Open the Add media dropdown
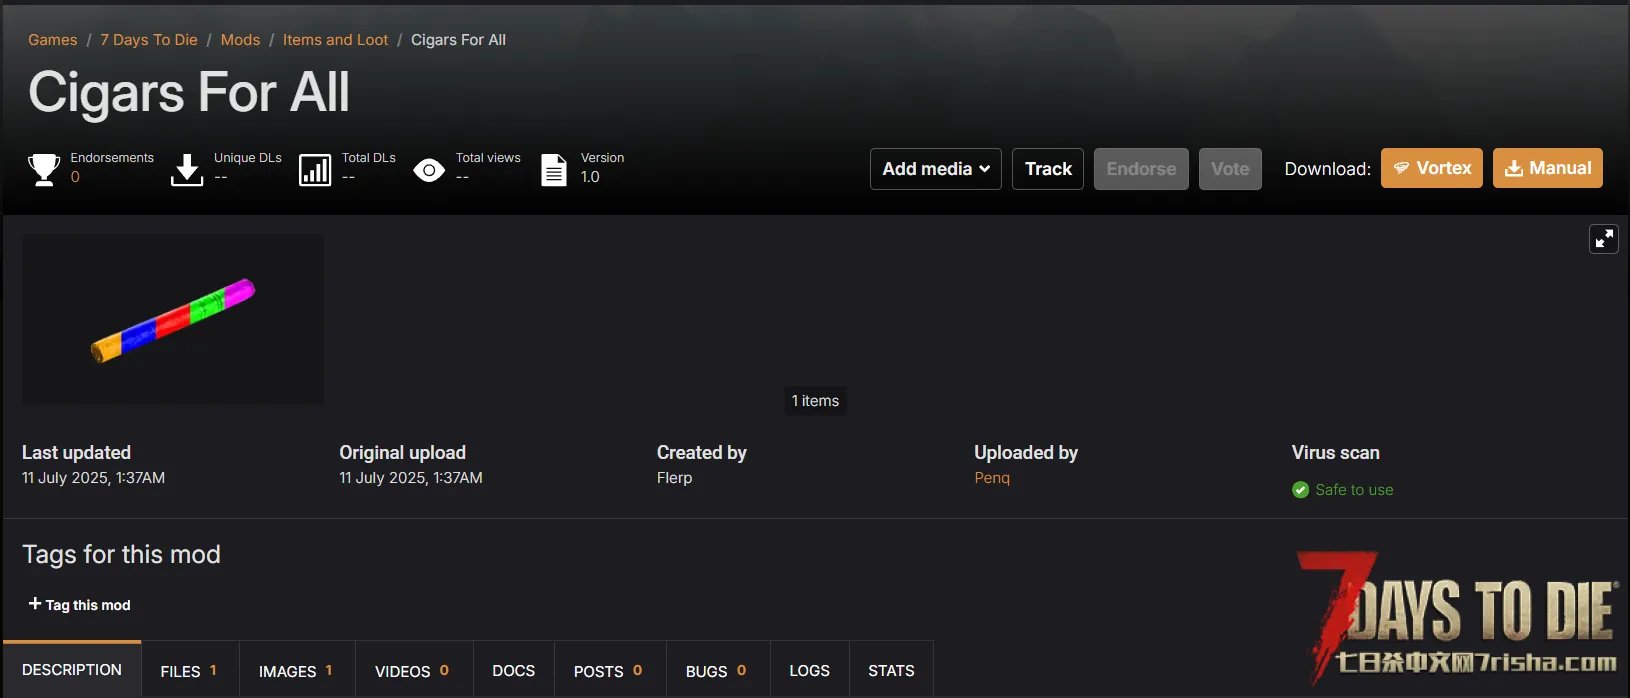 coord(936,169)
